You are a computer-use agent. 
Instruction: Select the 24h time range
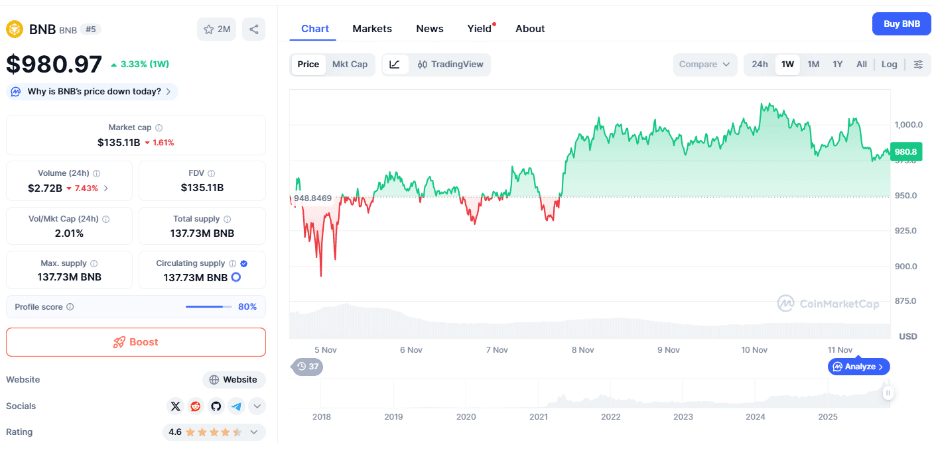760,64
